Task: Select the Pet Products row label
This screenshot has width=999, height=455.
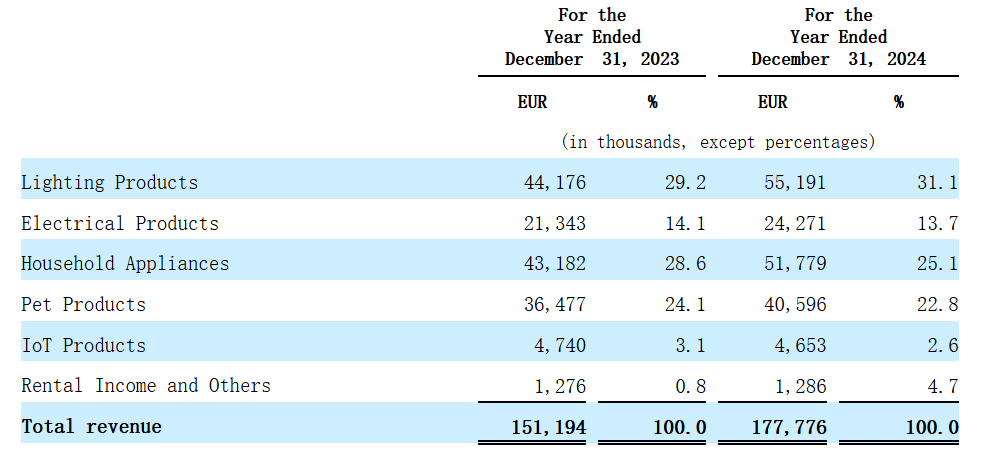Action: [83, 305]
